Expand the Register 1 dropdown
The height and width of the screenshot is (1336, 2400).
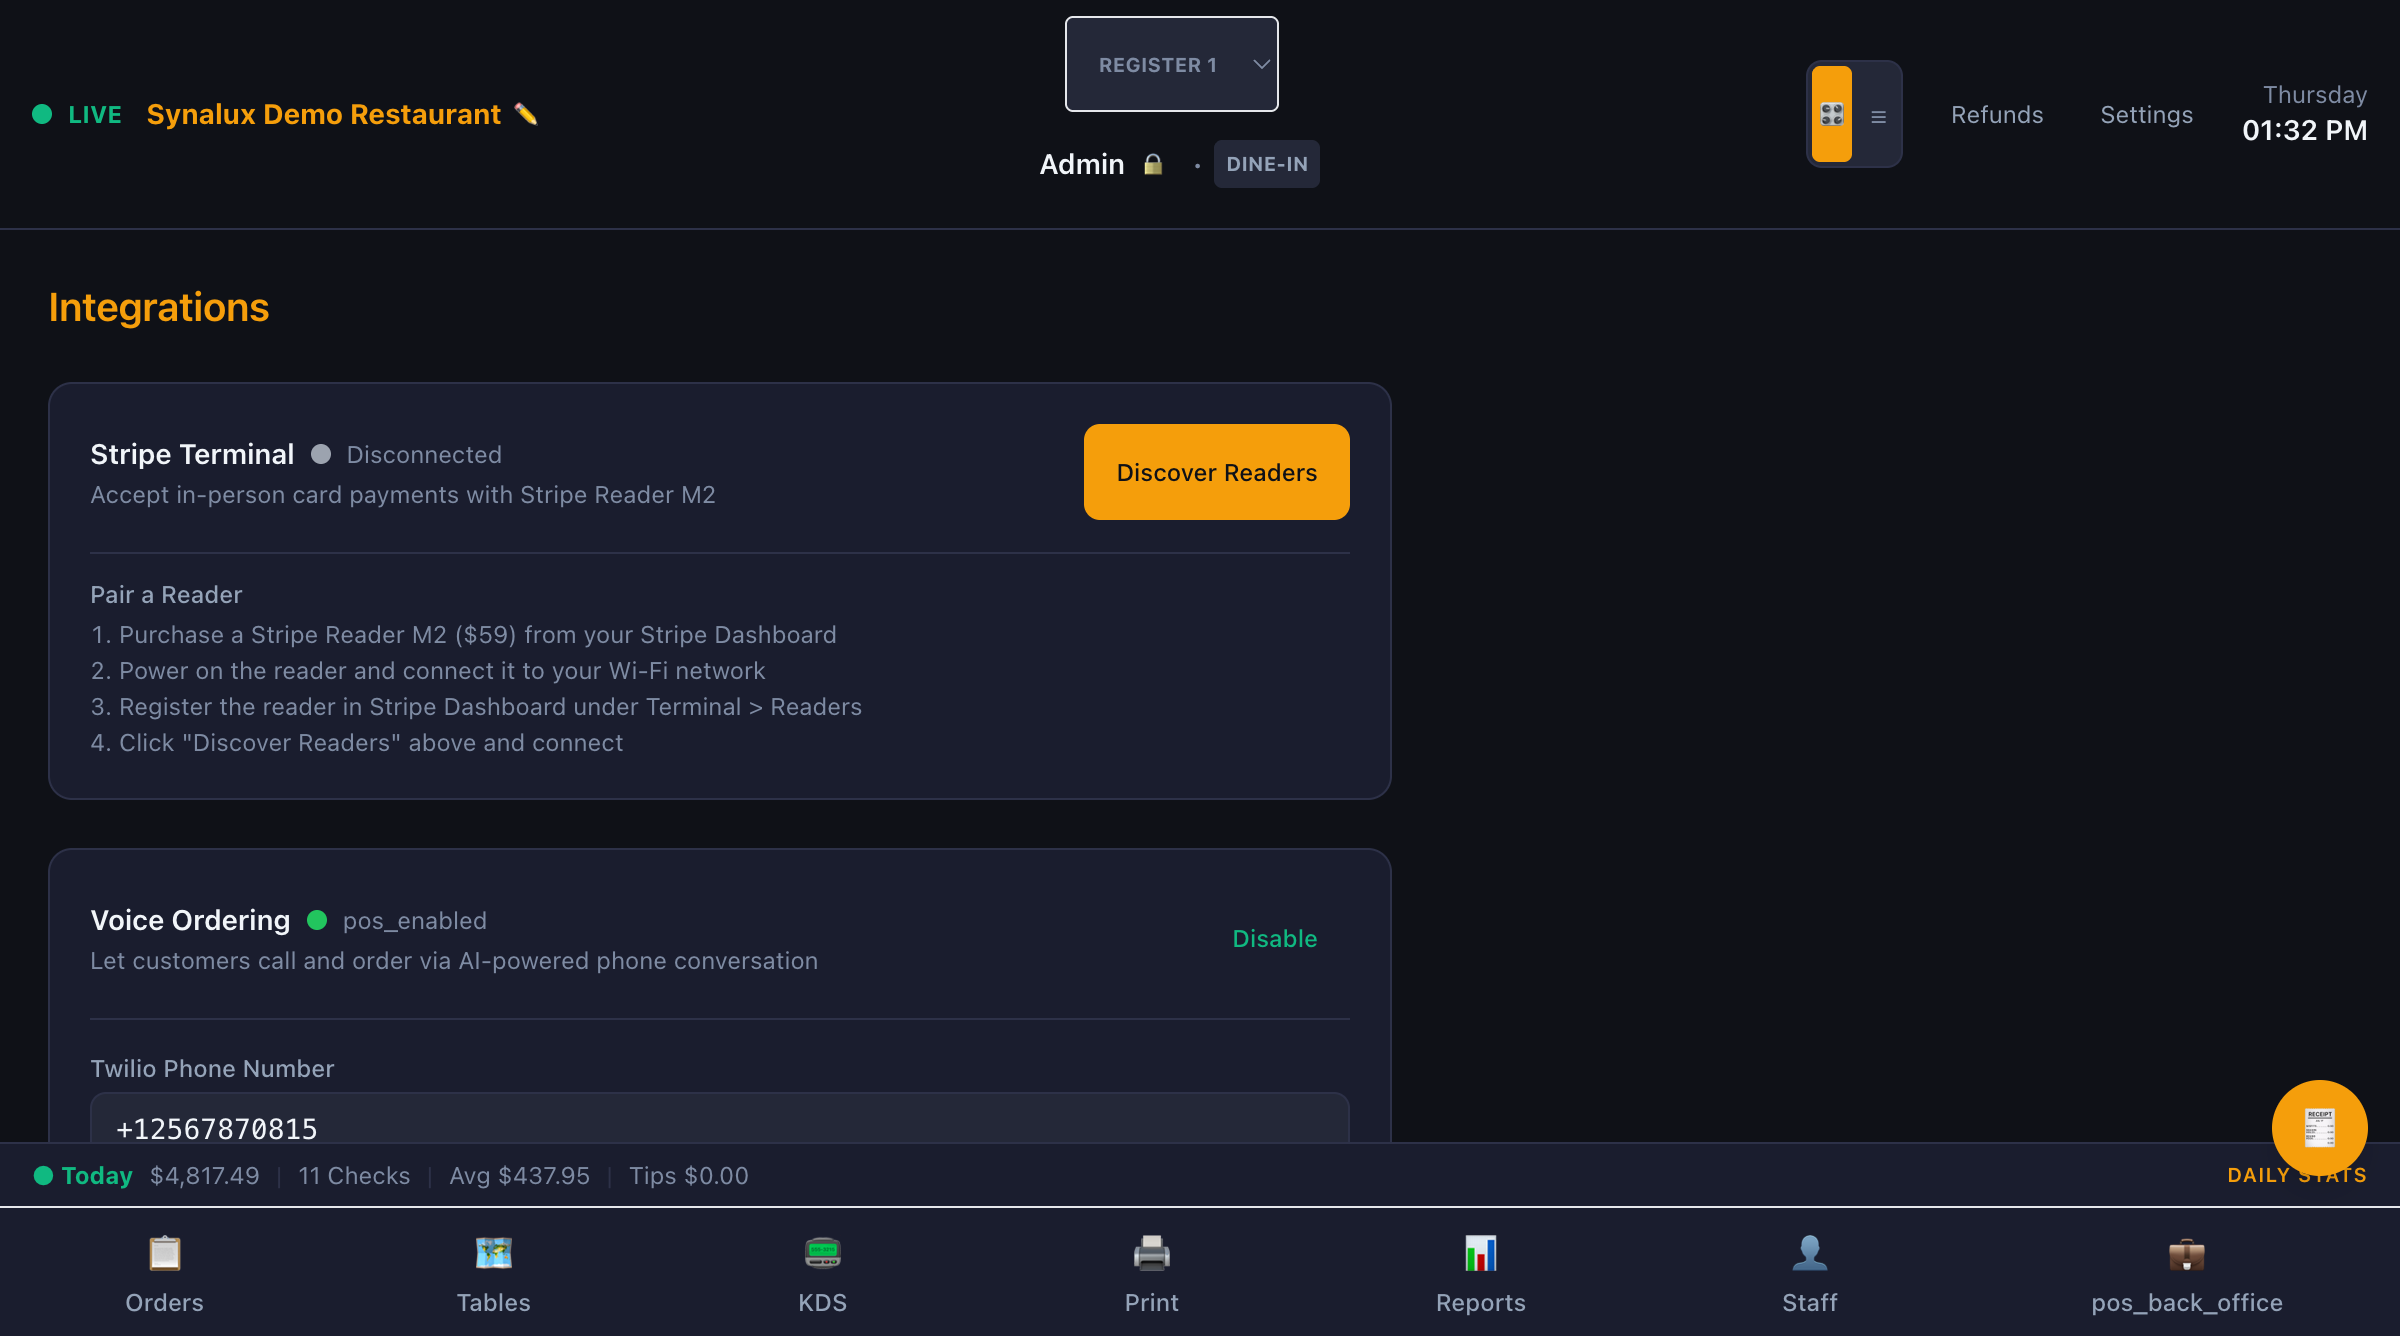1172,64
